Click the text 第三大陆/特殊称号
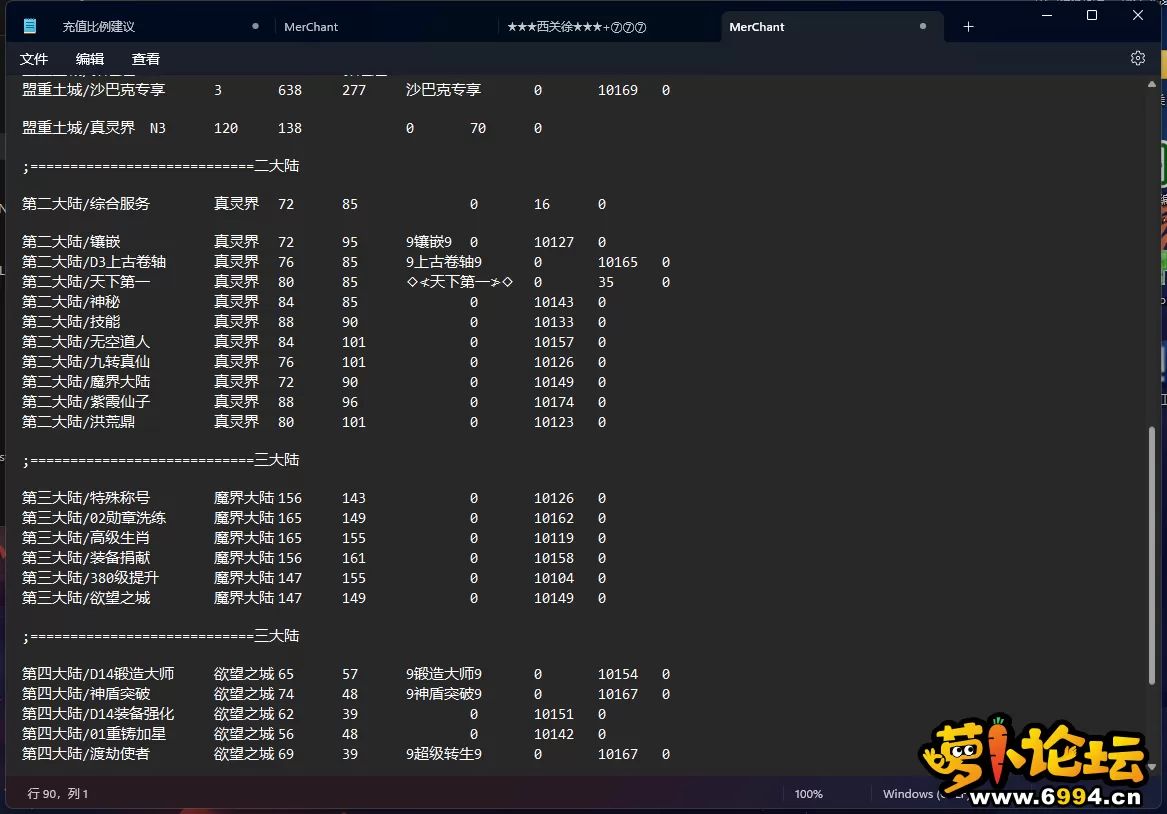The width and height of the screenshot is (1167, 814). pyautogui.click(x=86, y=498)
